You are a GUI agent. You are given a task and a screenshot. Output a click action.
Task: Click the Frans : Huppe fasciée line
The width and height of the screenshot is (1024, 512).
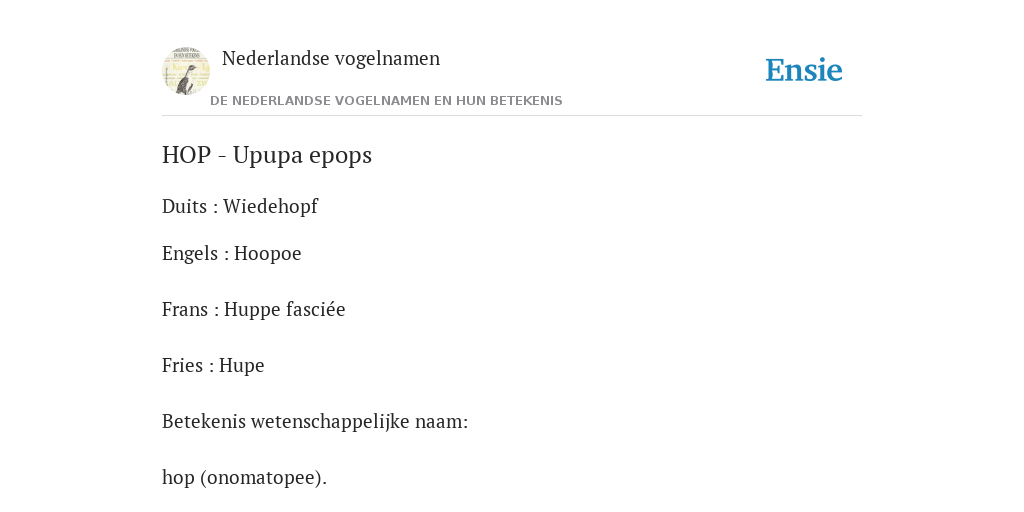(253, 309)
